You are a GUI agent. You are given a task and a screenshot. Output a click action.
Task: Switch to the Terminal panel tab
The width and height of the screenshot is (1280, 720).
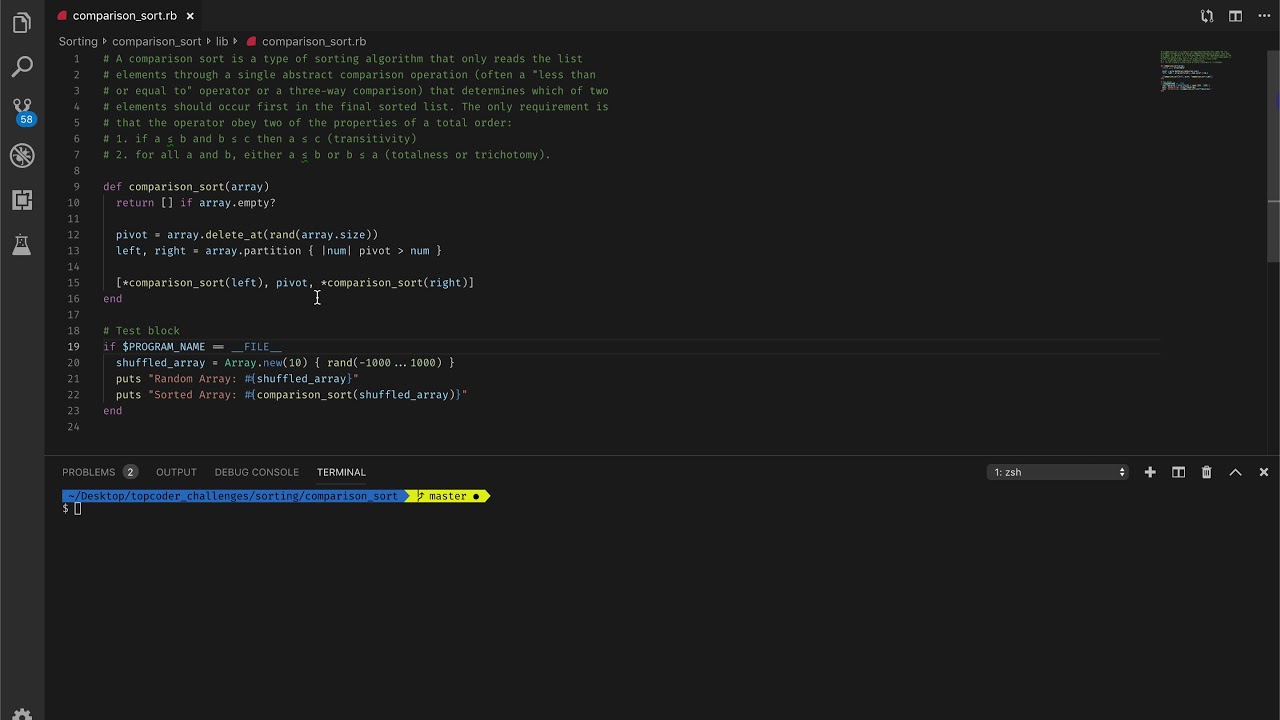341,472
